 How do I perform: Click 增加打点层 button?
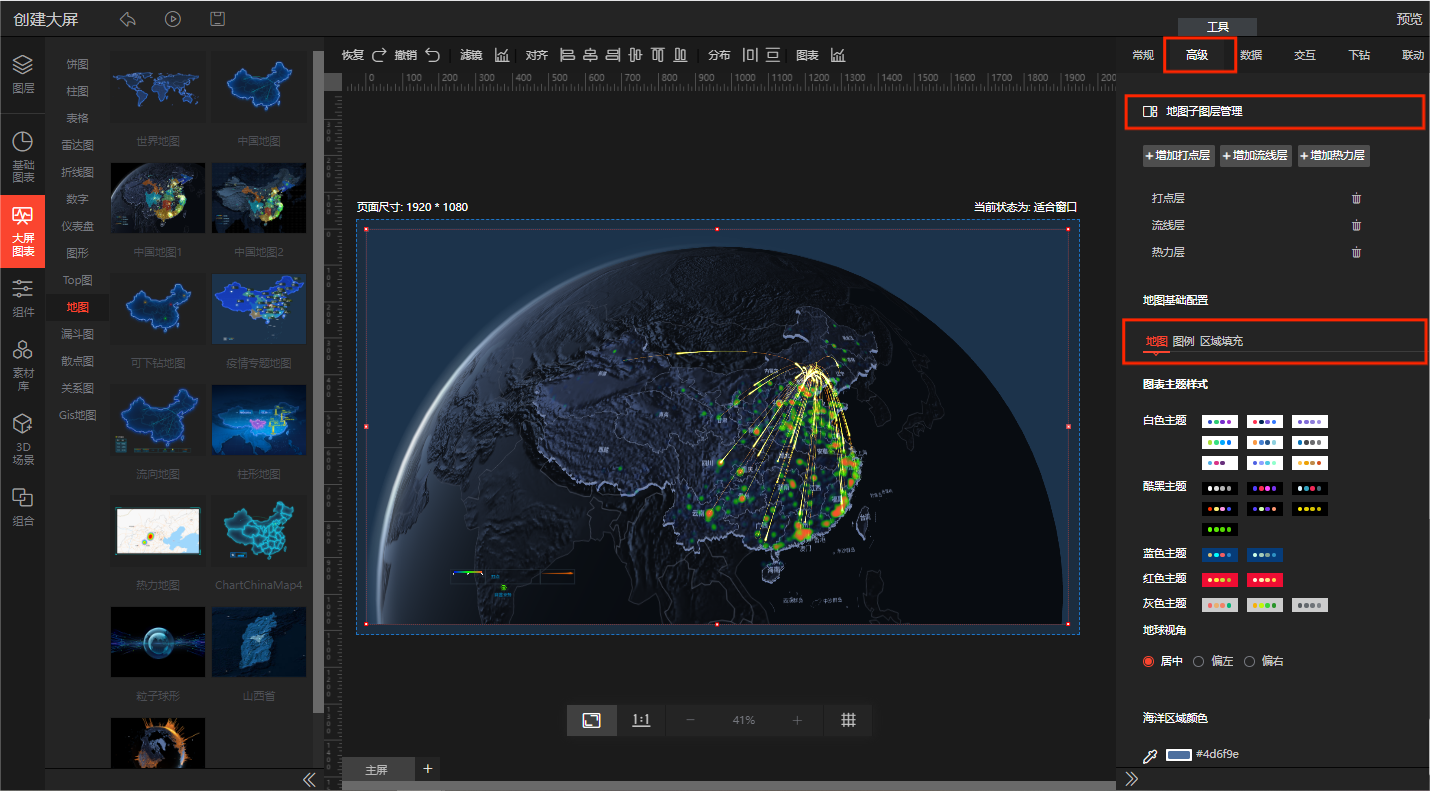point(1178,155)
